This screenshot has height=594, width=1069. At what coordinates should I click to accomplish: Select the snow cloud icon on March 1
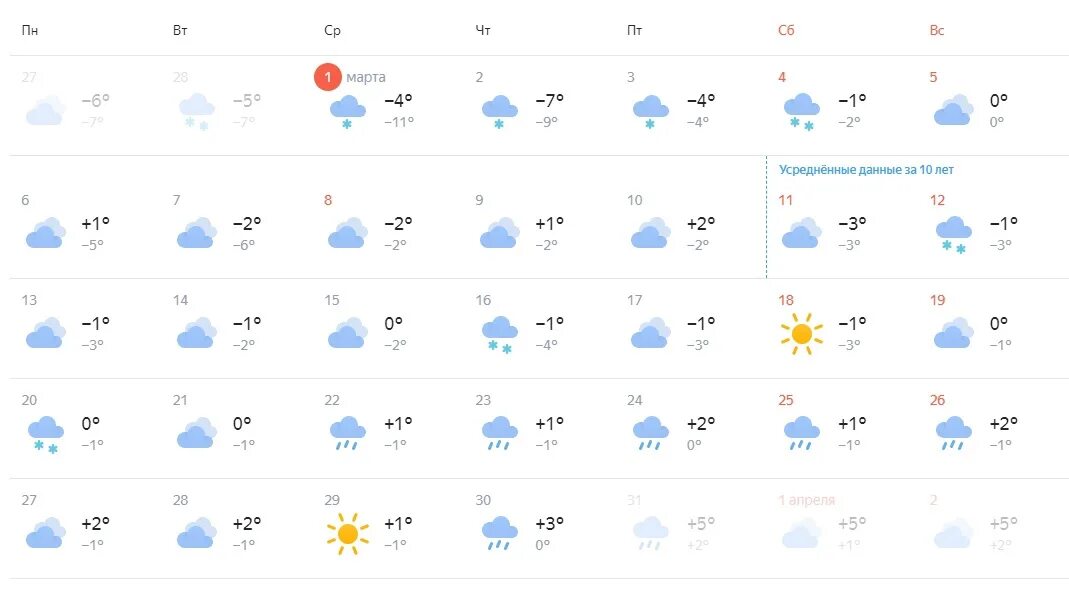pos(347,111)
